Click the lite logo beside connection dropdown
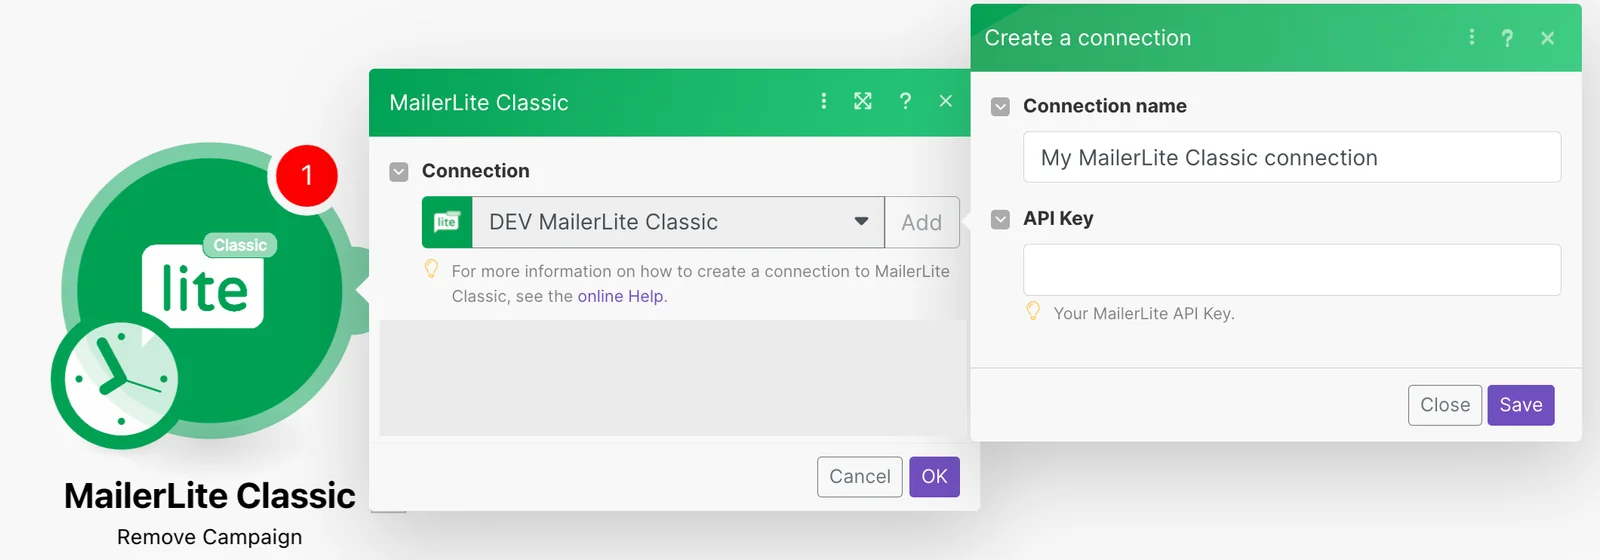1600x560 pixels. (x=447, y=222)
